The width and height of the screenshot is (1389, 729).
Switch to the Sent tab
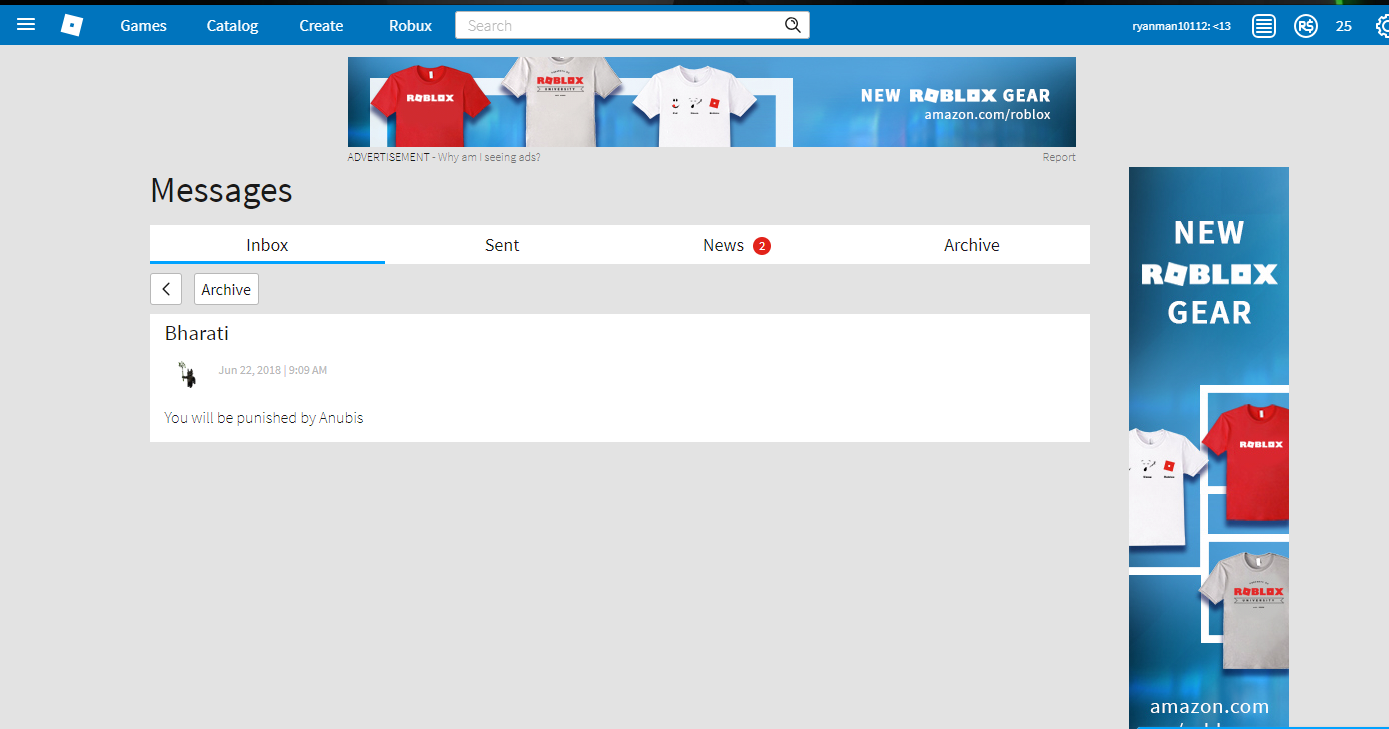pyautogui.click(x=502, y=245)
